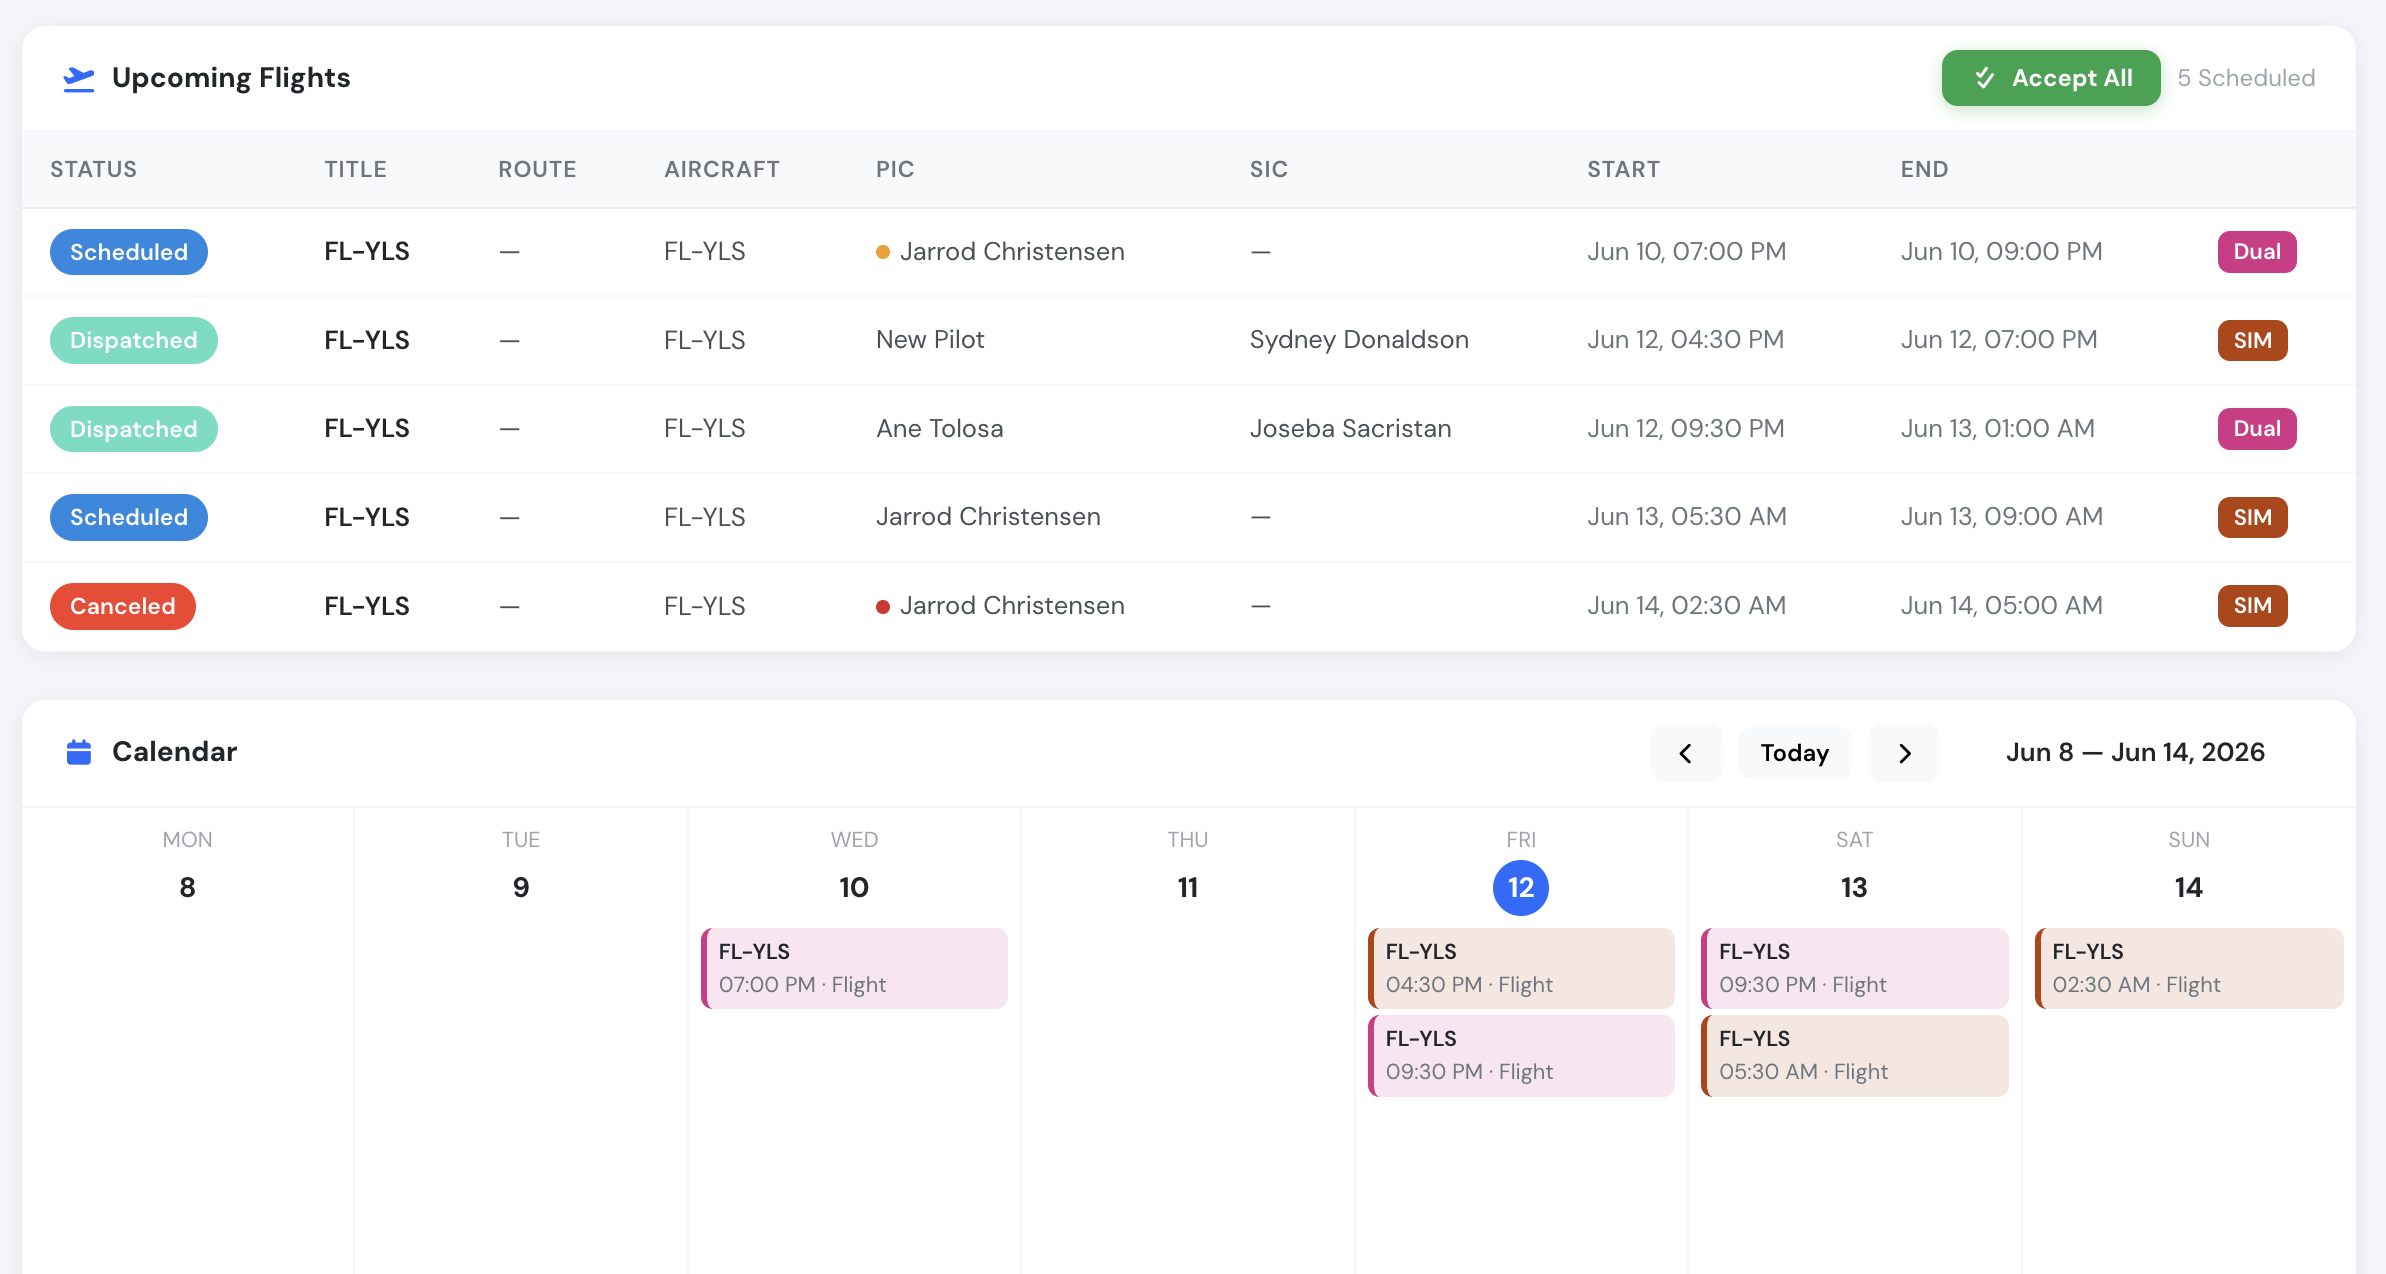Image resolution: width=2386 pixels, height=1274 pixels.
Task: Click the START column header
Action: (x=1624, y=169)
